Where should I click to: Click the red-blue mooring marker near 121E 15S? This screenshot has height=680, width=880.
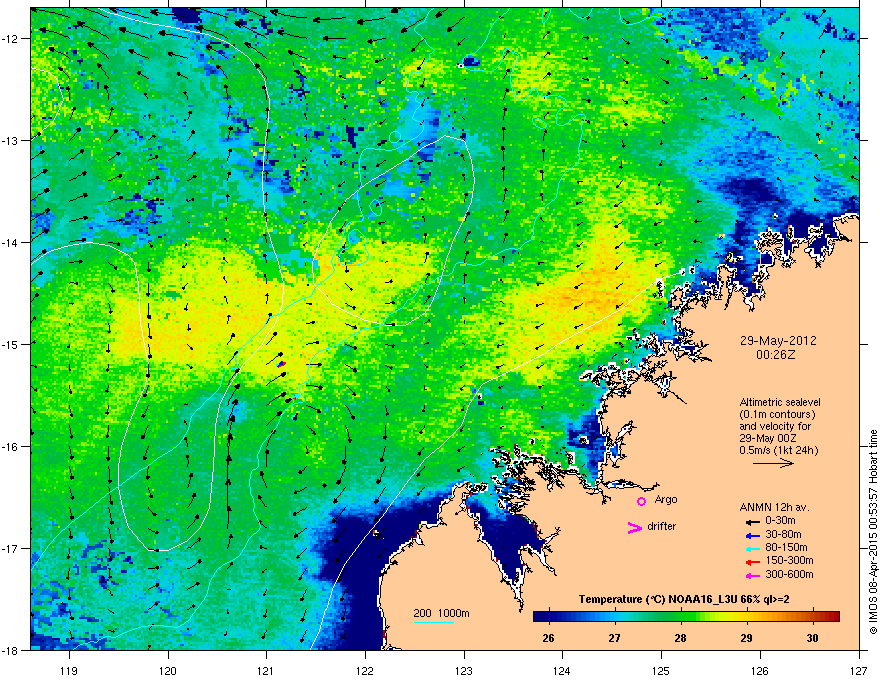[282, 365]
